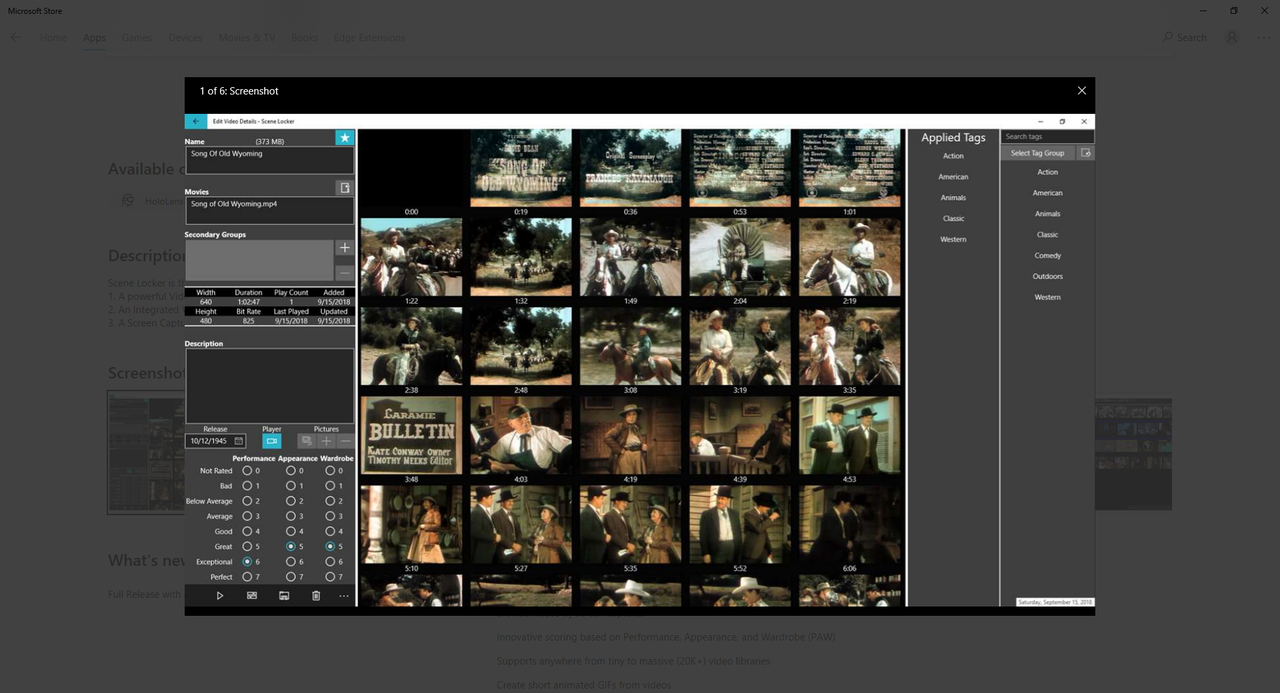
Task: Open Devices tab in Microsoft Store
Action: 185,38
